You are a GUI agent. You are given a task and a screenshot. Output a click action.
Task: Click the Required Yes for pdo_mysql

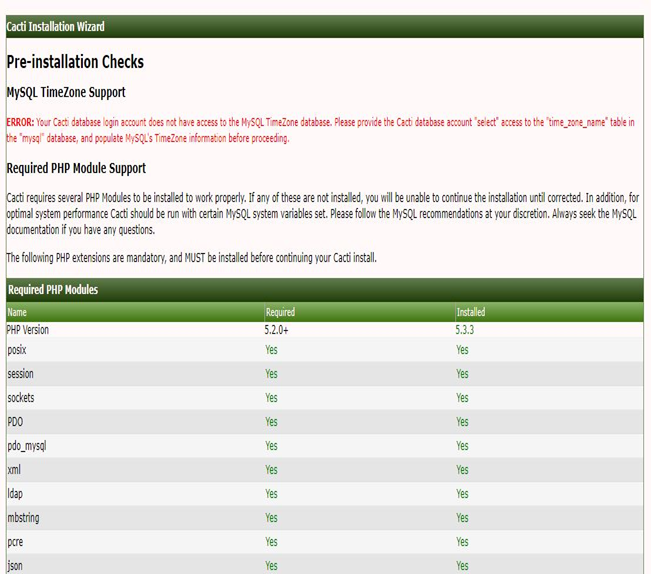coord(272,446)
